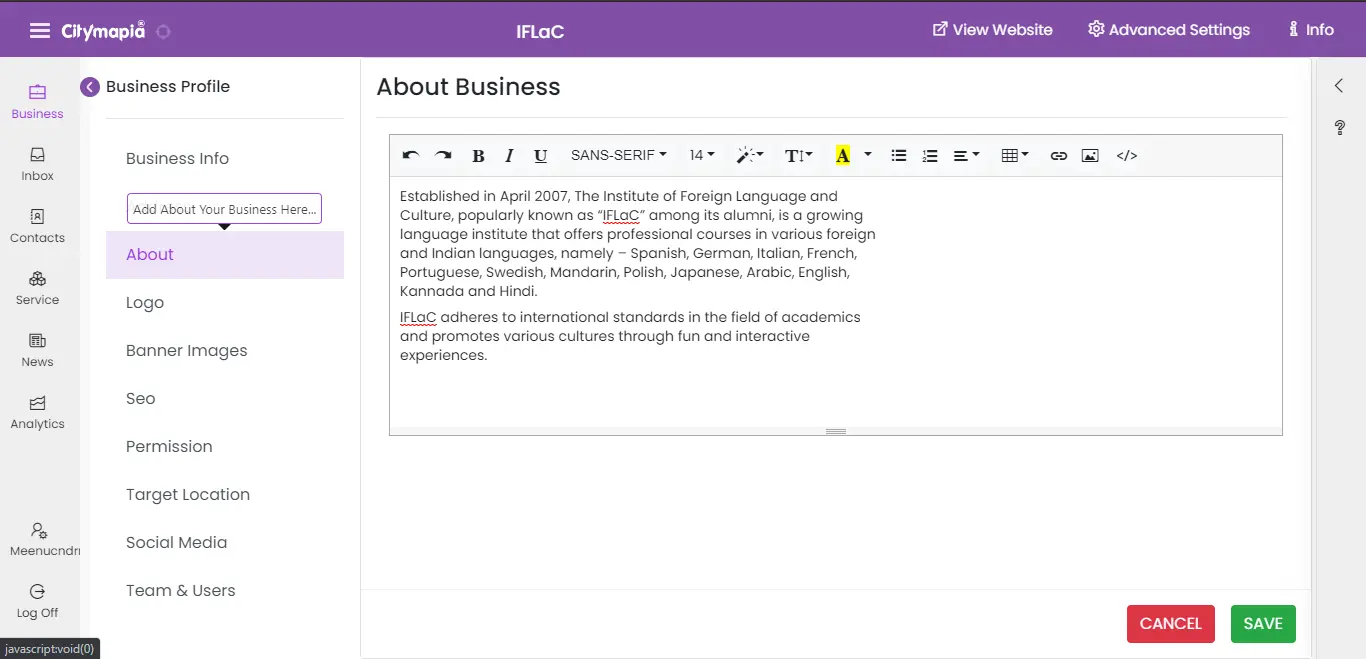Open the SANS-SERIF font family dropdown
Viewport: 1366px width, 659px height.
pyautogui.click(x=619, y=155)
